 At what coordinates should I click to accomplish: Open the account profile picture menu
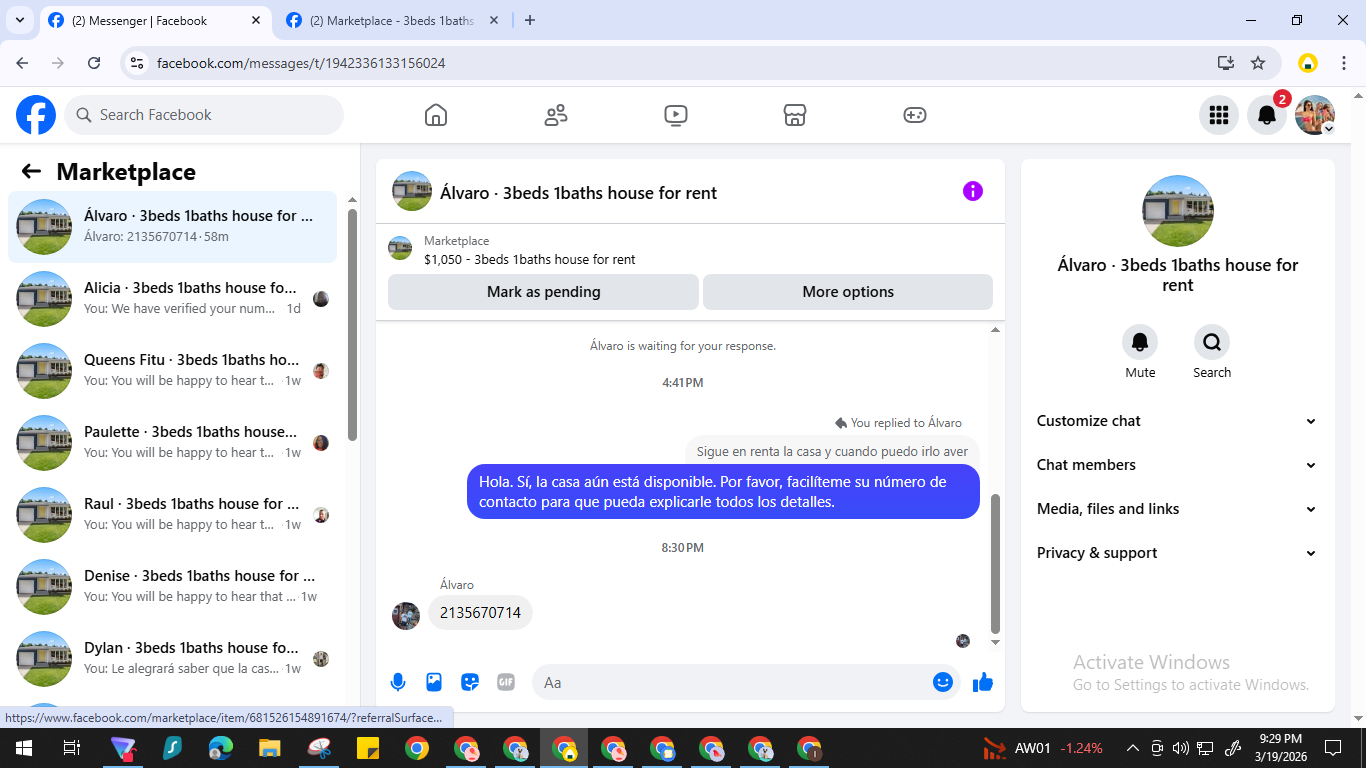1315,115
